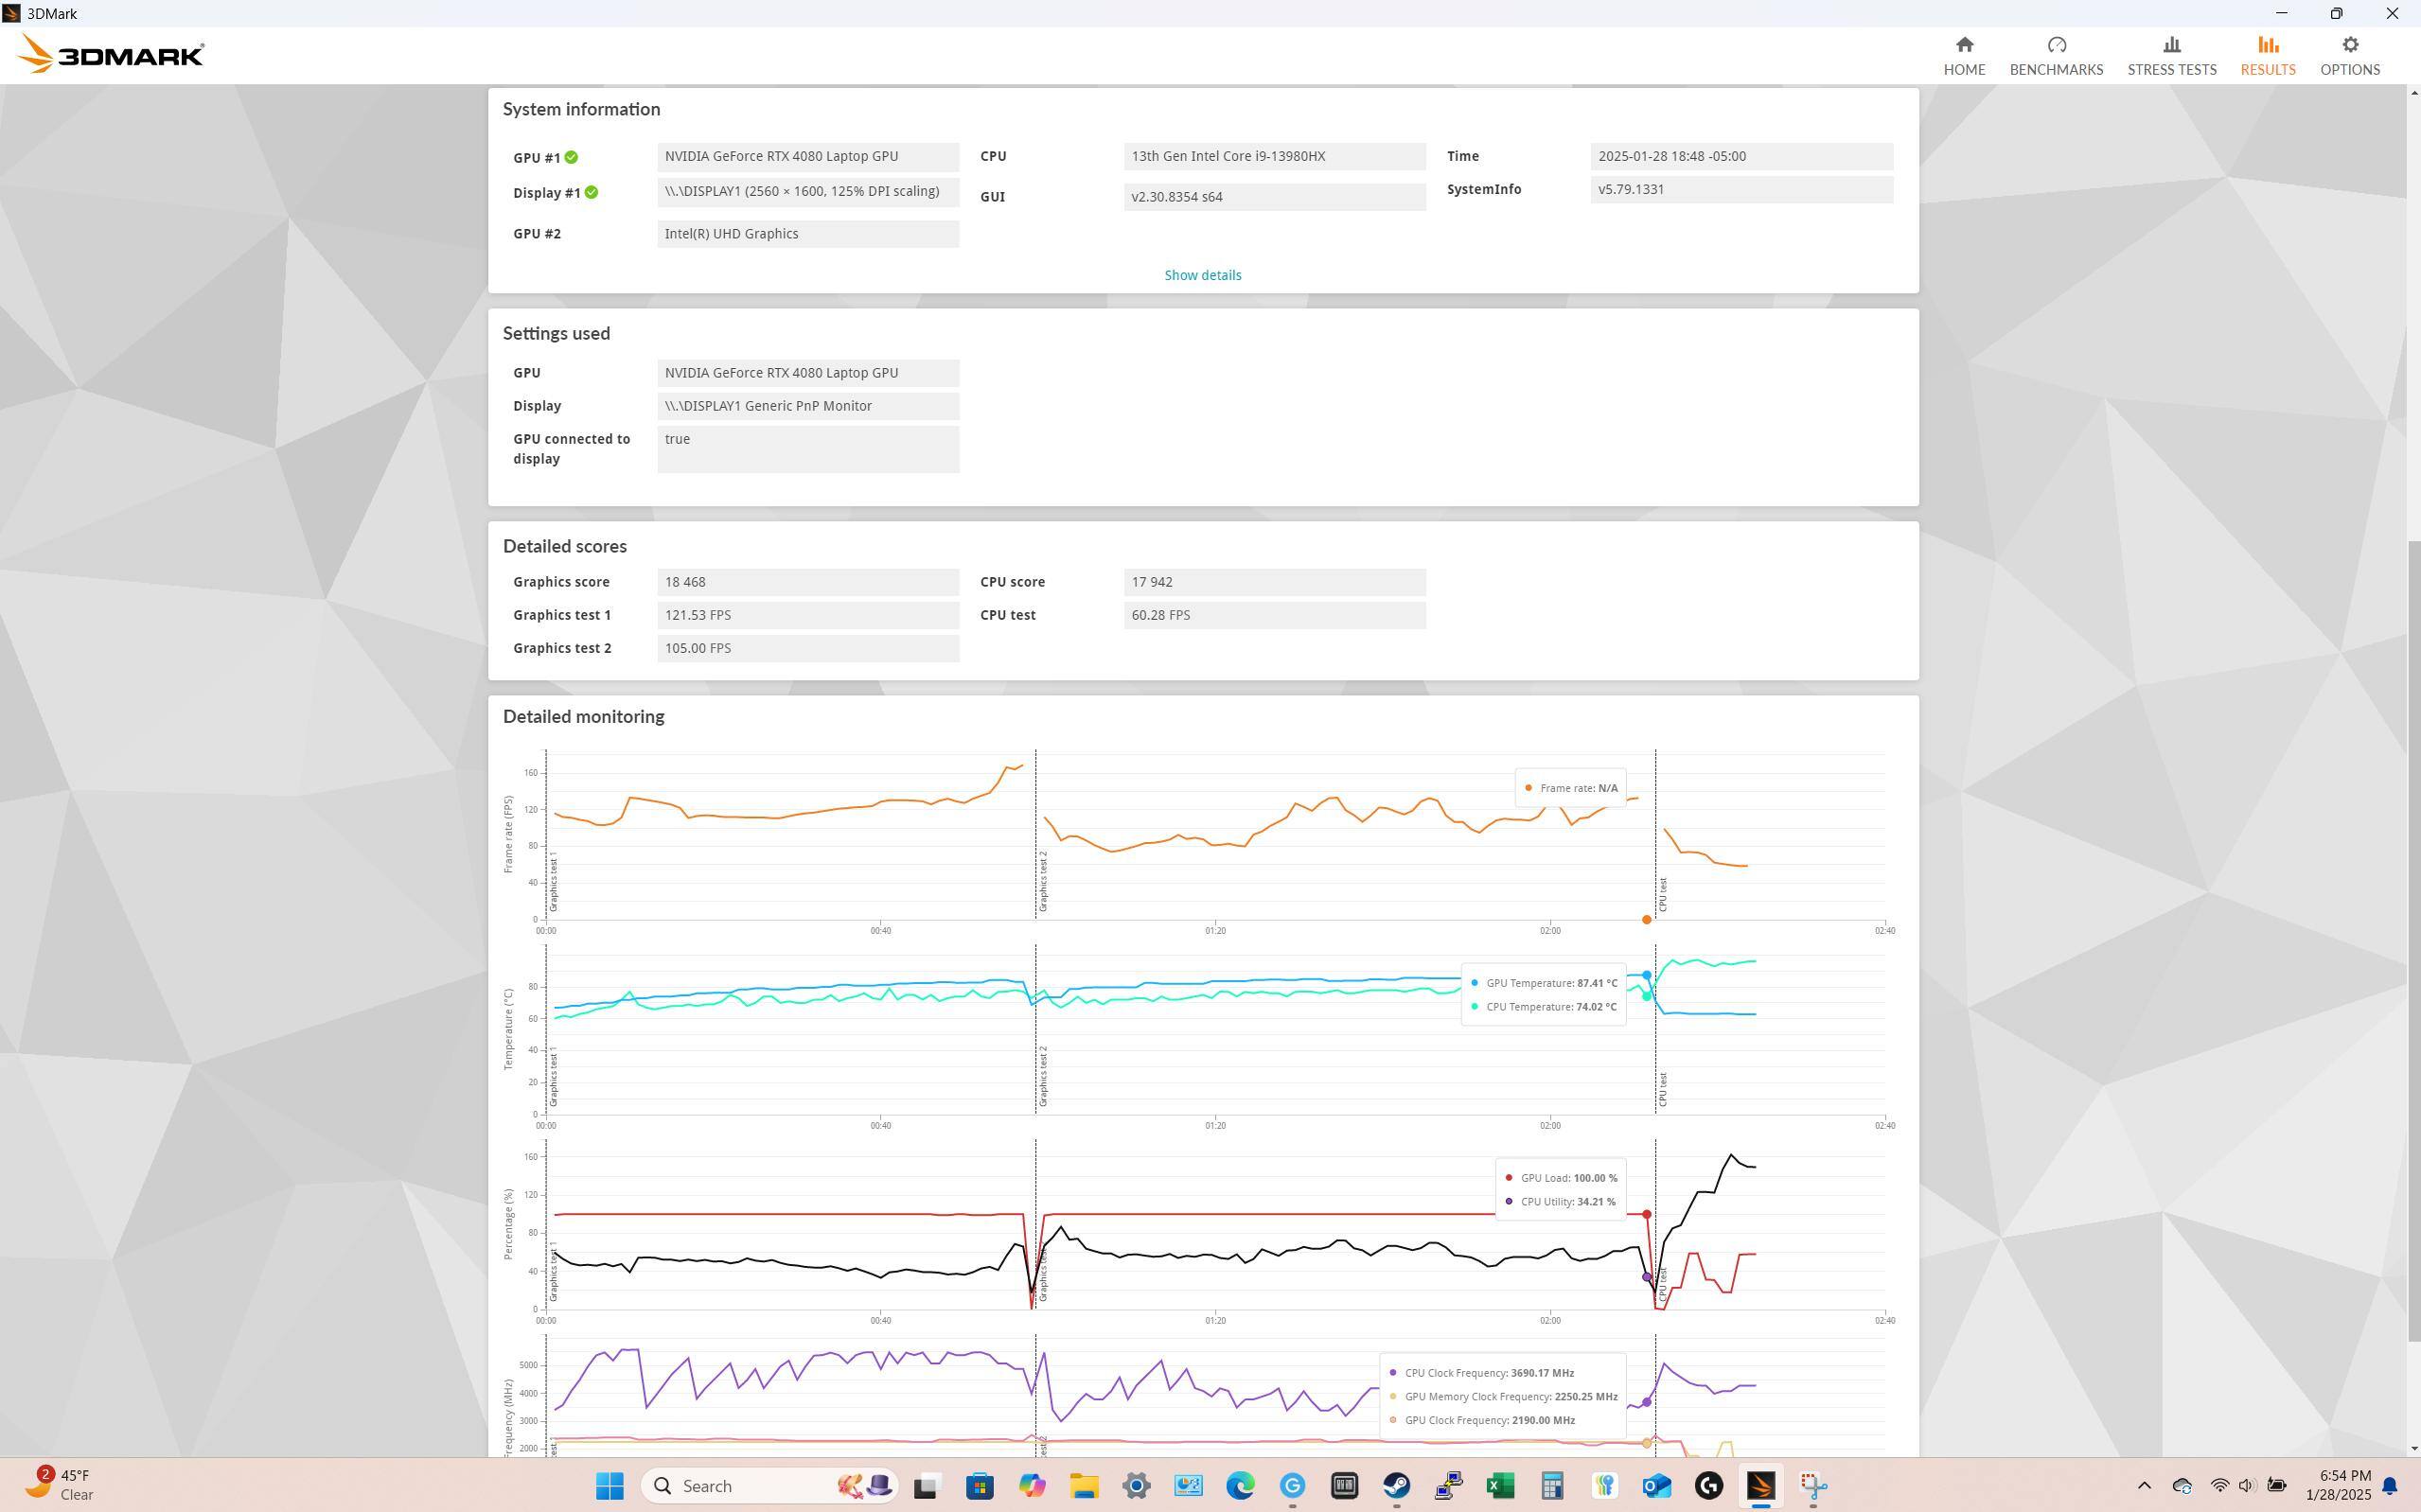Expand hidden system tray icons chevron

2143,1486
